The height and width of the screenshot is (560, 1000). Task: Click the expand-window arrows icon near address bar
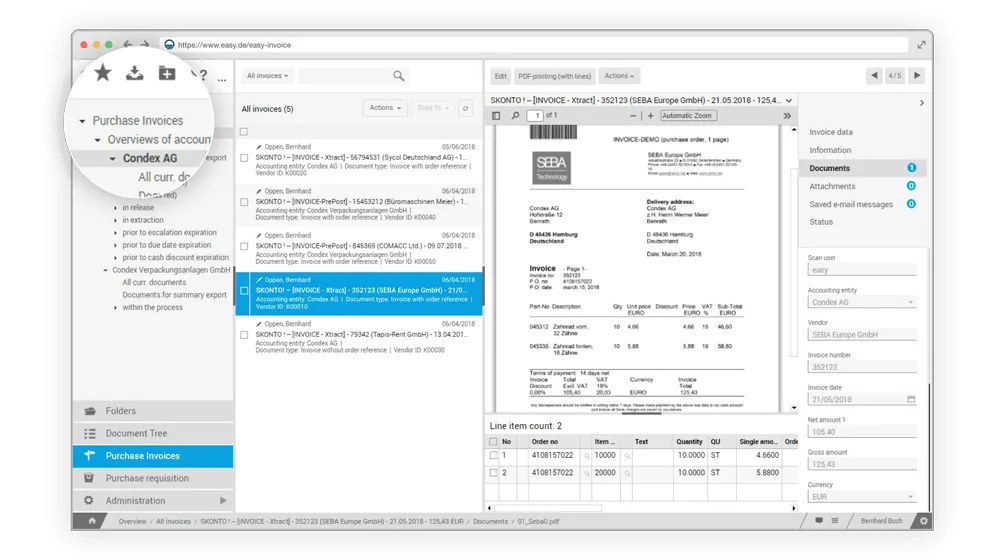(x=922, y=45)
